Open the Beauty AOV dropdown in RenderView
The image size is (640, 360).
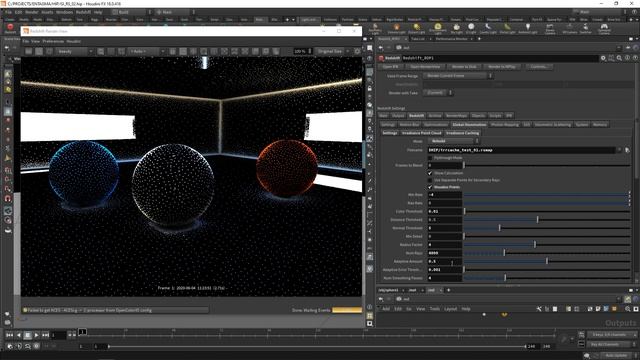(75, 51)
